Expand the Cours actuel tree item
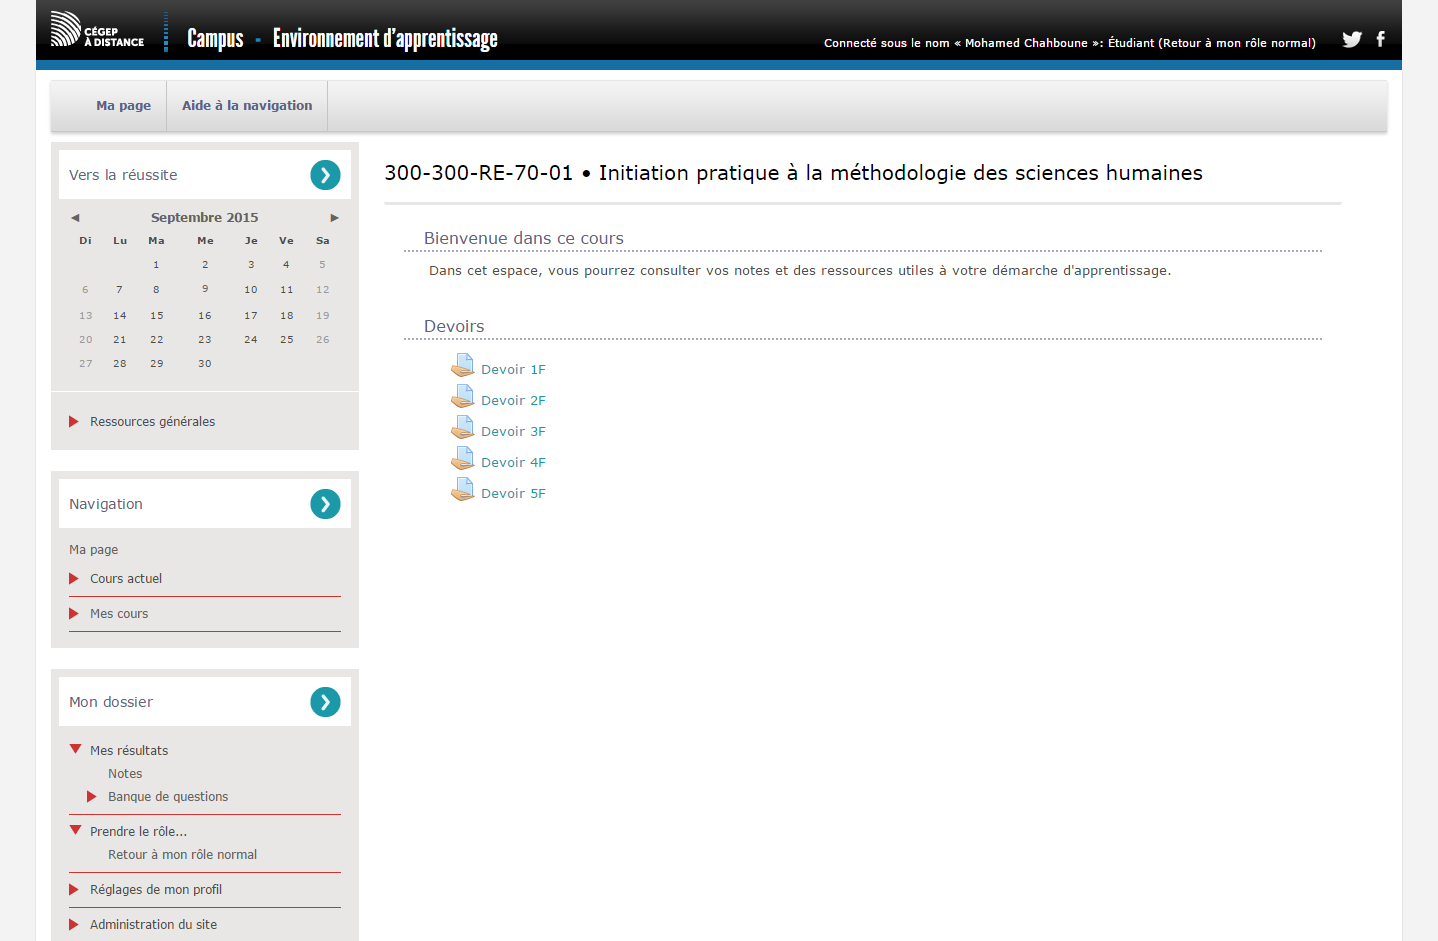This screenshot has width=1438, height=941. [x=74, y=579]
